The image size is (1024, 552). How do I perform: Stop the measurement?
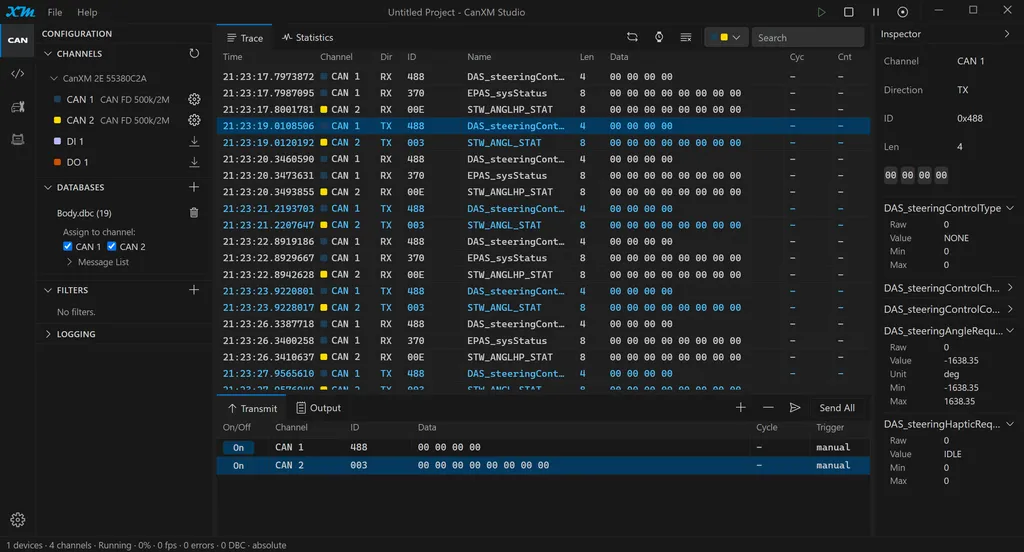[848, 12]
